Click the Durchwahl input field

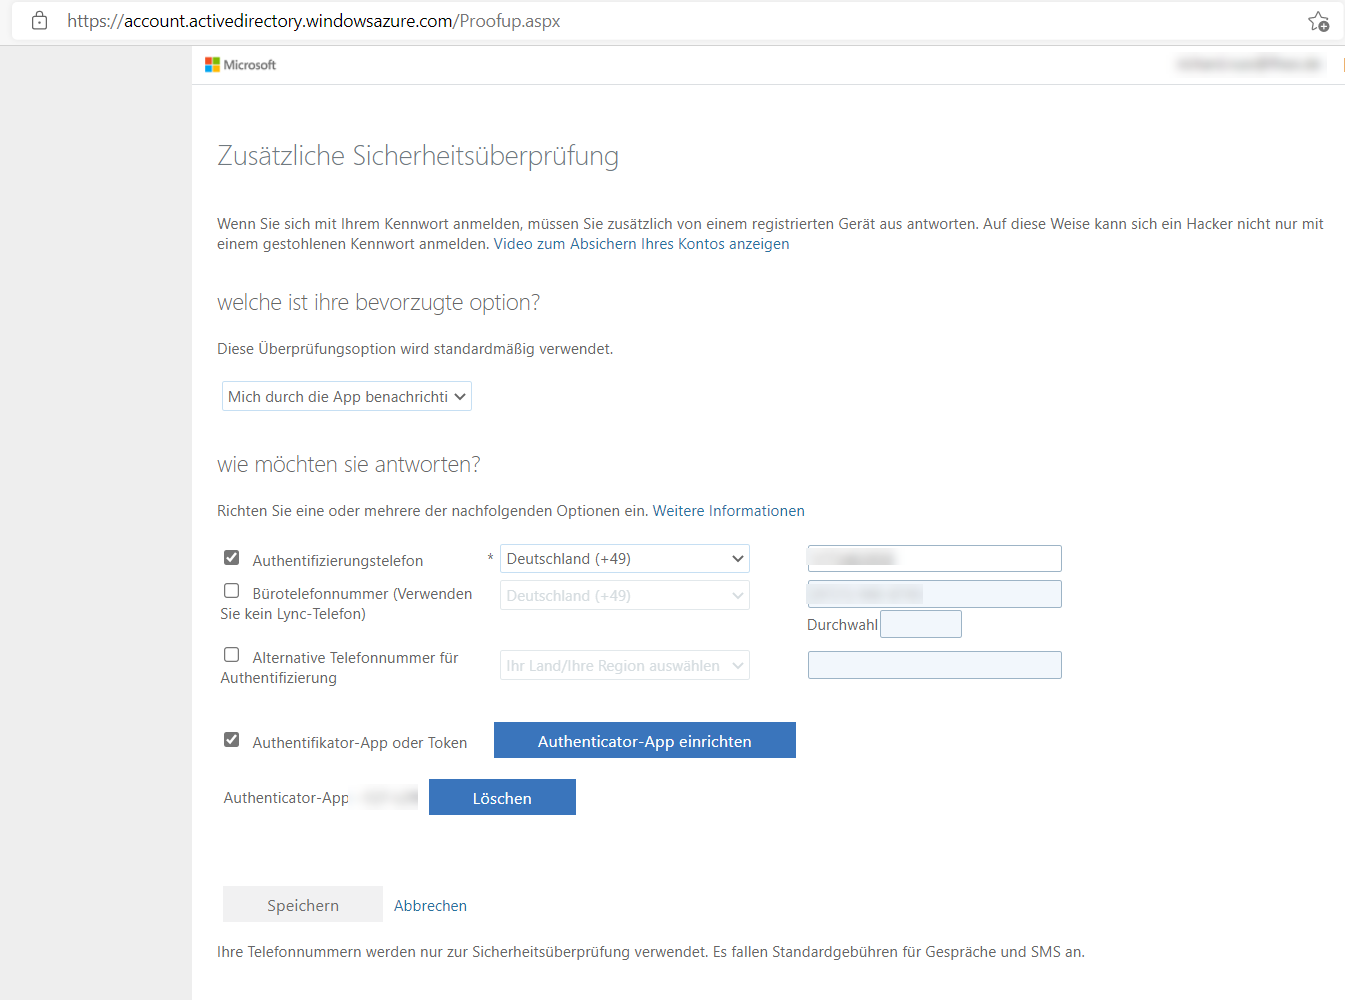coord(920,623)
